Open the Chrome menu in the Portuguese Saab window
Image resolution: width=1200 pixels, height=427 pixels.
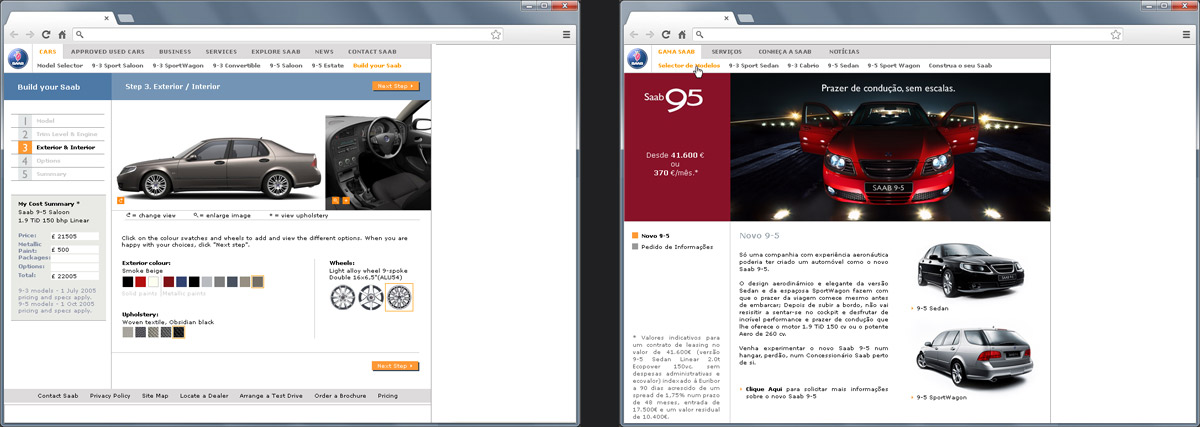pyautogui.click(x=1182, y=34)
